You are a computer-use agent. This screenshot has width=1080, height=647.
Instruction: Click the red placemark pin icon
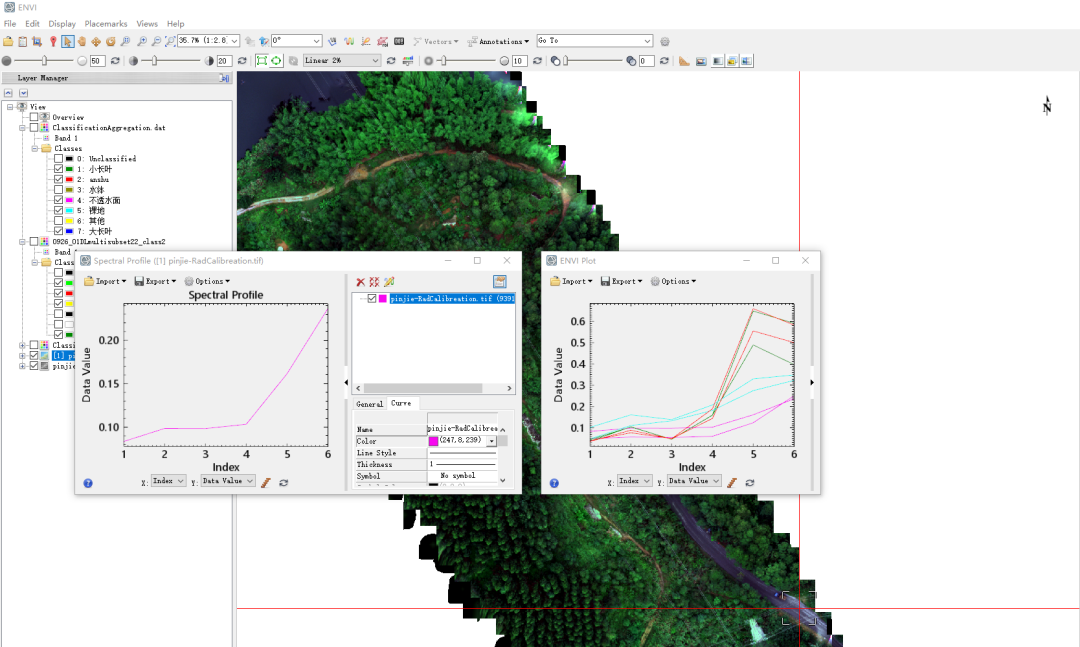(x=53, y=41)
